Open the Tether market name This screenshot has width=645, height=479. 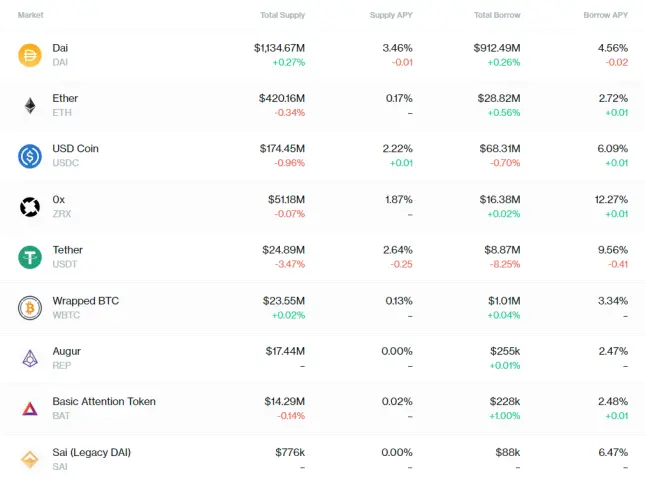(67, 250)
